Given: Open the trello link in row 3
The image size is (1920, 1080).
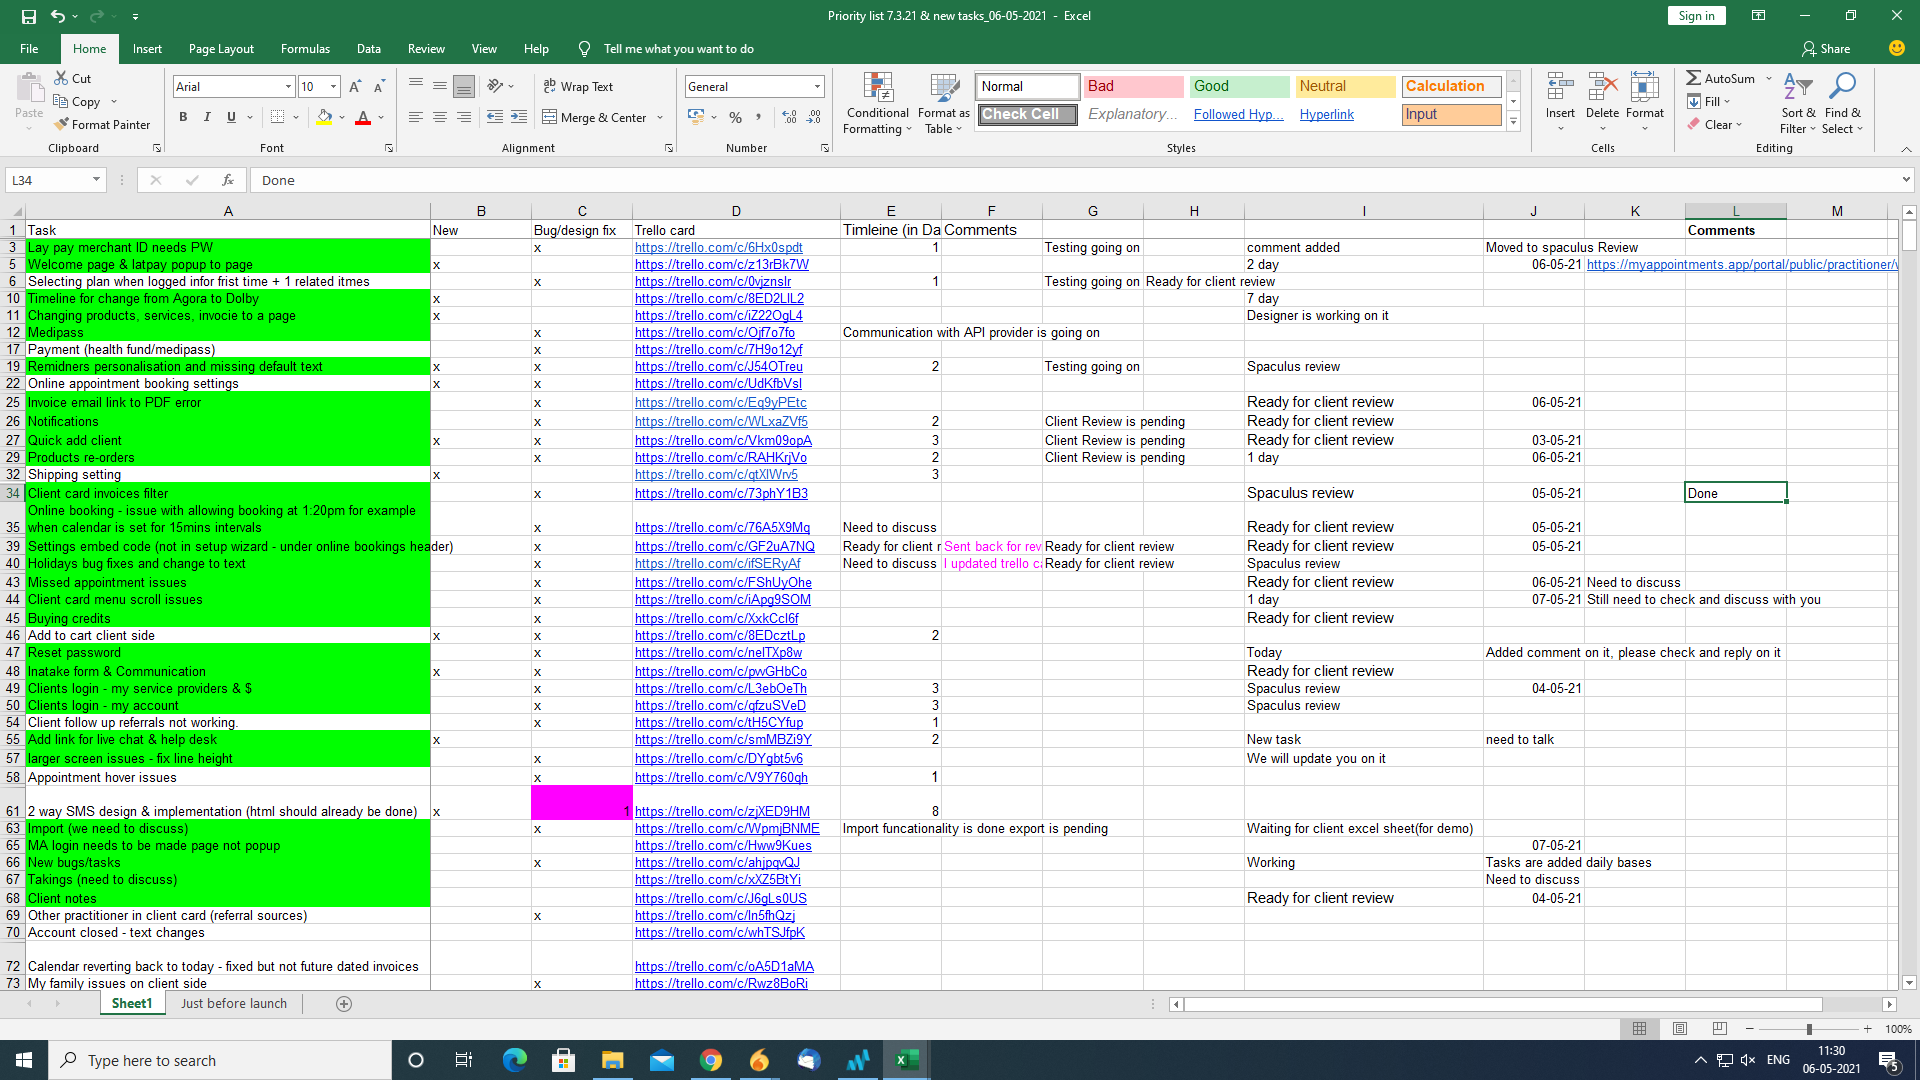Looking at the screenshot, I should click(x=718, y=247).
